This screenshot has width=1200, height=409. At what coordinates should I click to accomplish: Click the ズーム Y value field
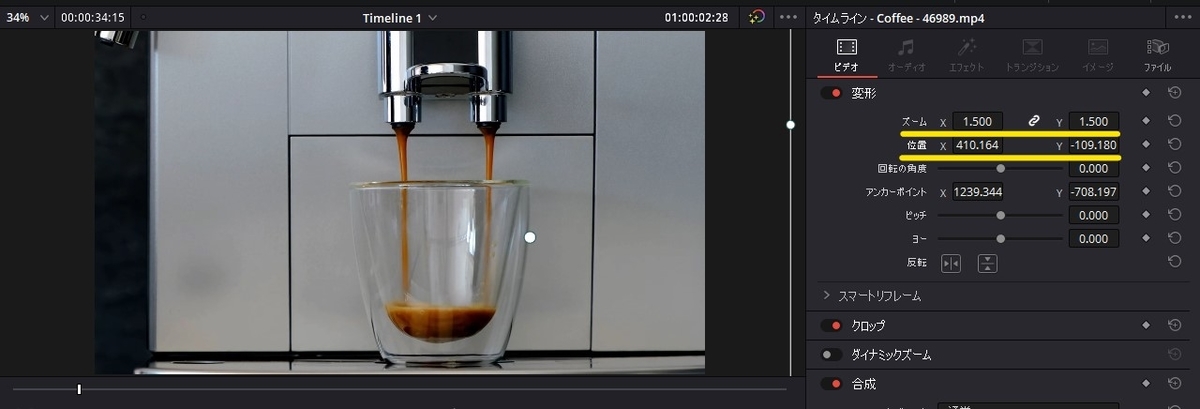point(1093,121)
